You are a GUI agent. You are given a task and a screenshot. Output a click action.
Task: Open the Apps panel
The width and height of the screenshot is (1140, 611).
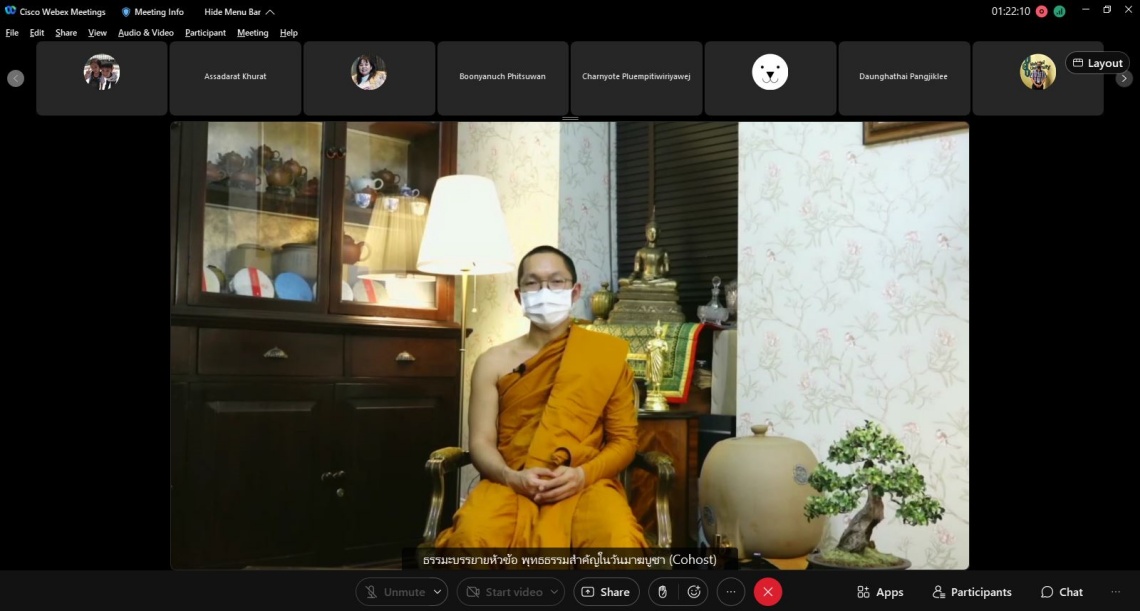click(x=880, y=592)
